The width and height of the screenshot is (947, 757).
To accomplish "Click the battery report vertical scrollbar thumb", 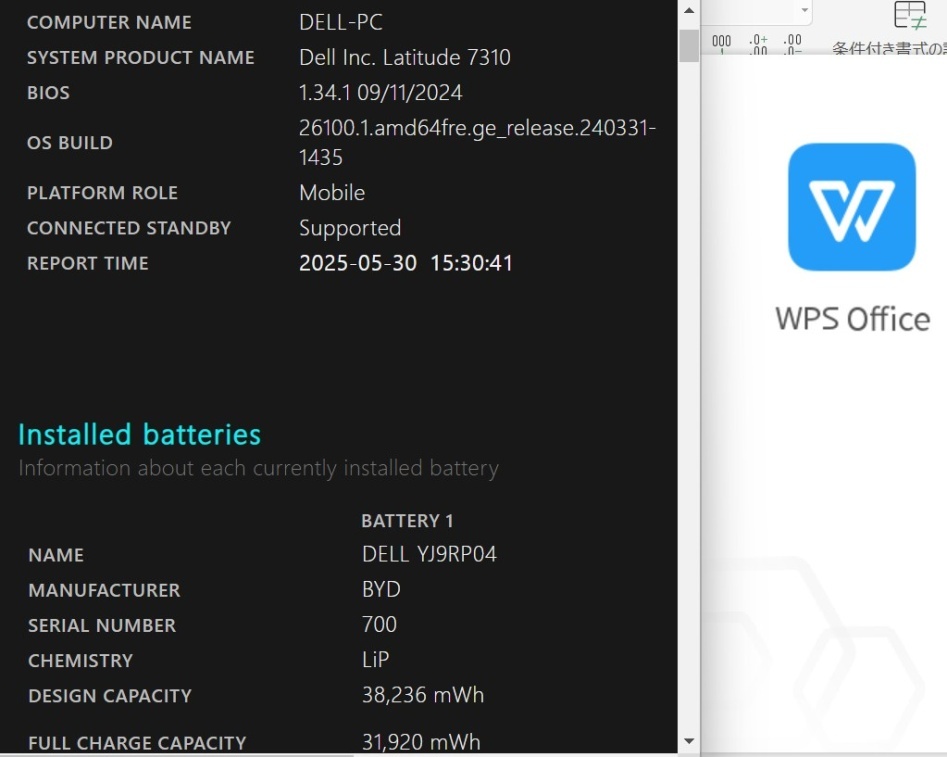I will tap(689, 45).
